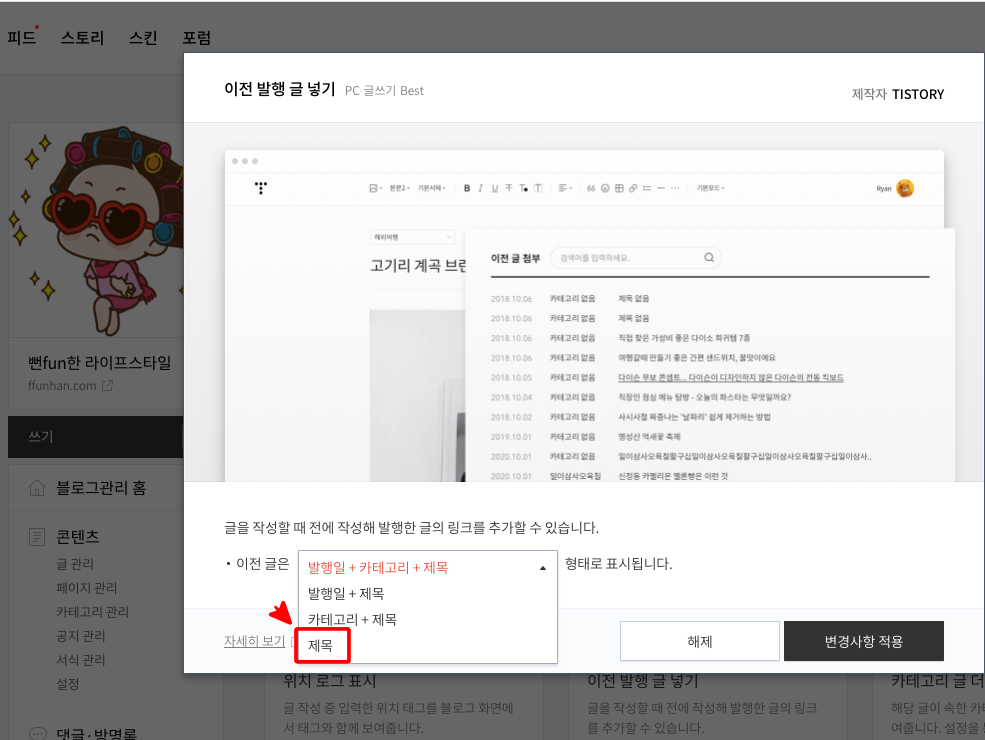
Task: Switch to the 스토리 menu tab
Action: point(81,37)
